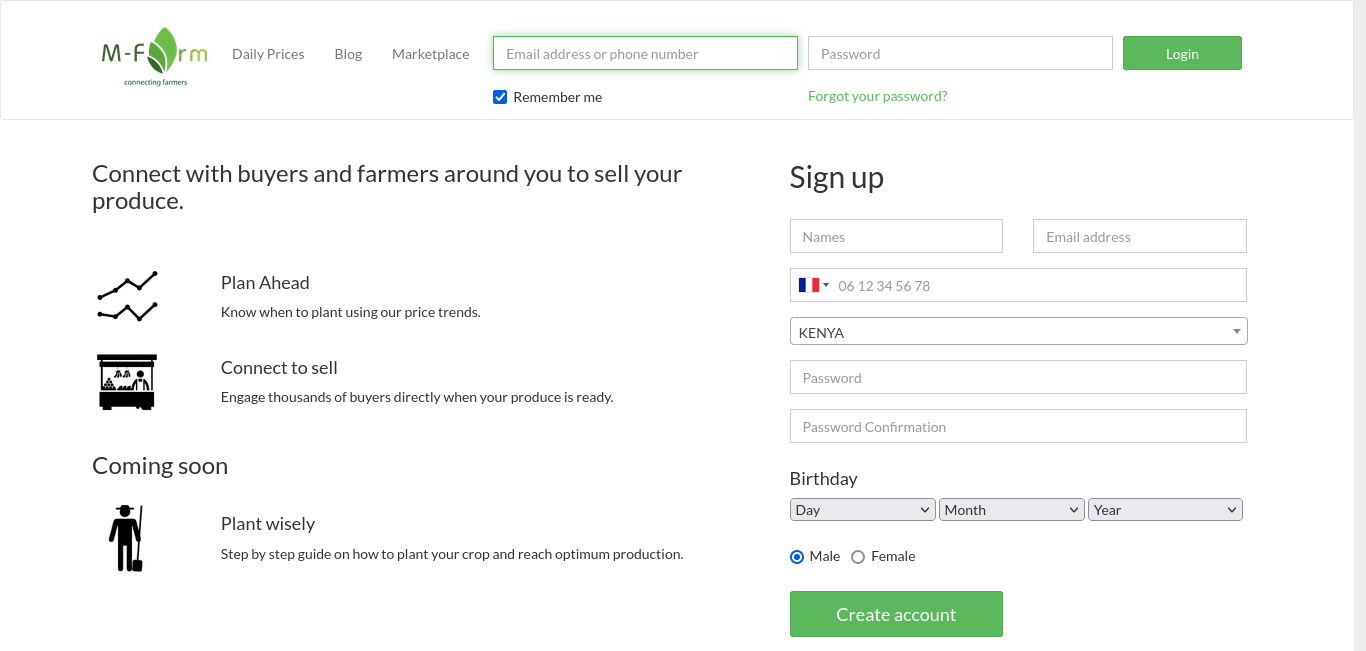This screenshot has width=1366, height=651.
Task: Open the birthday Day dropdown
Action: [862, 510]
